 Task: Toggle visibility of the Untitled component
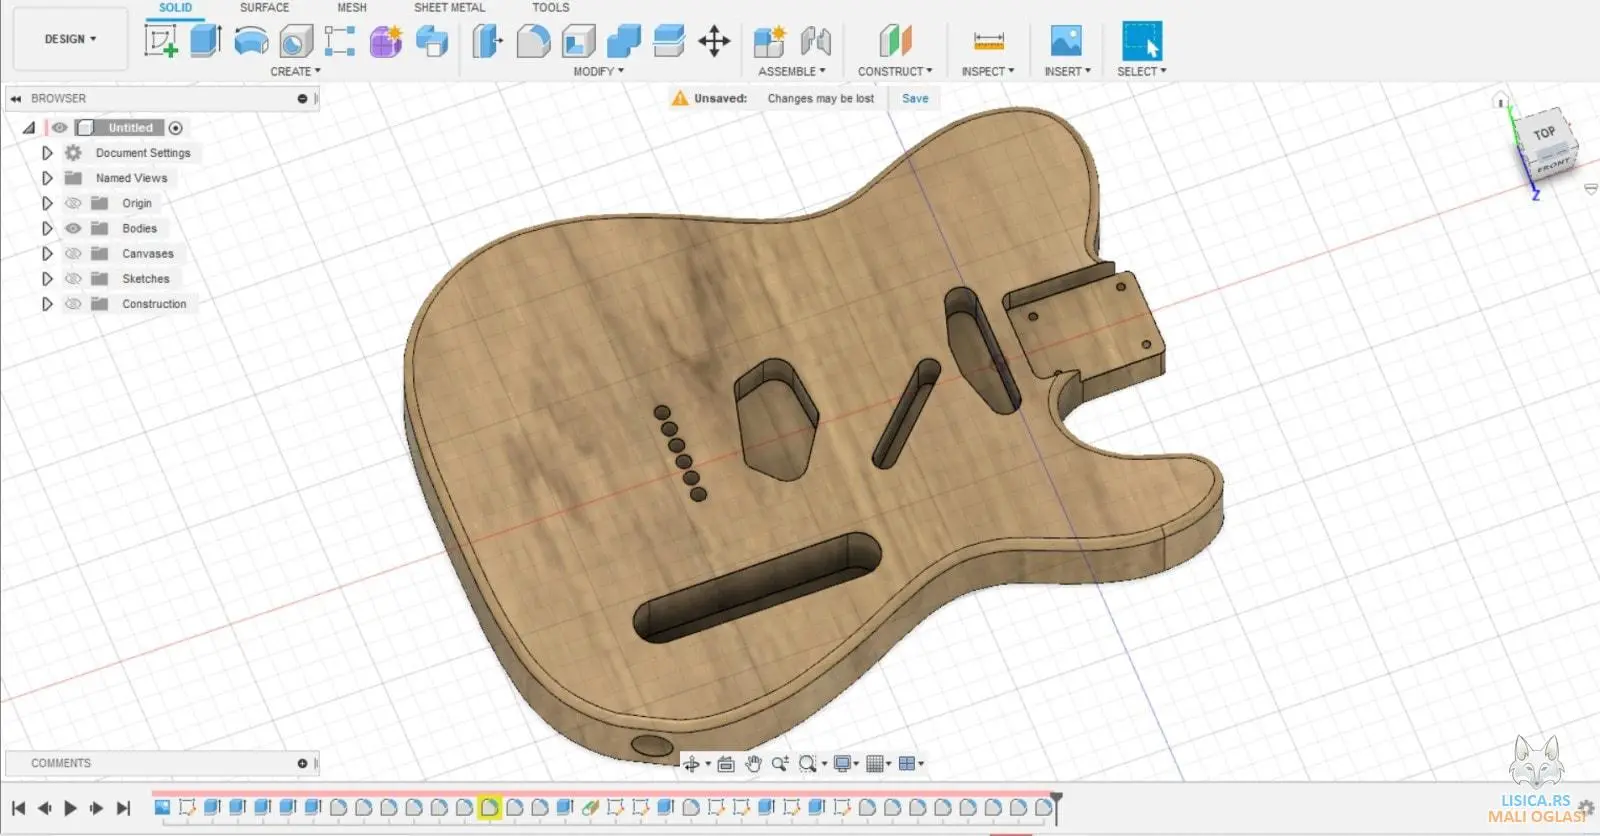point(60,128)
